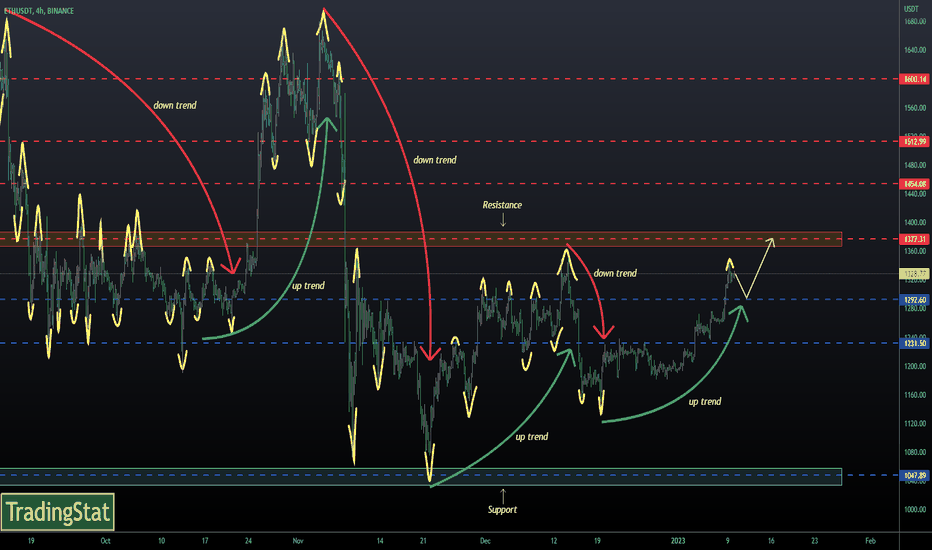Click the 1680.00 price axis tick

click(x=915, y=21)
